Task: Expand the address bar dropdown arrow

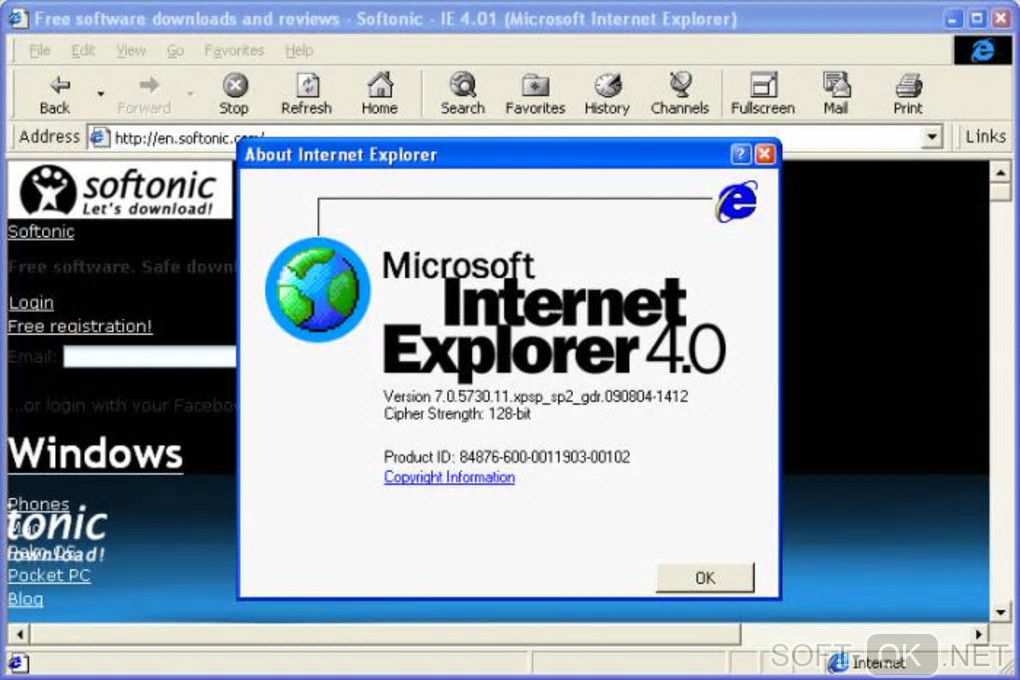Action: 932,137
